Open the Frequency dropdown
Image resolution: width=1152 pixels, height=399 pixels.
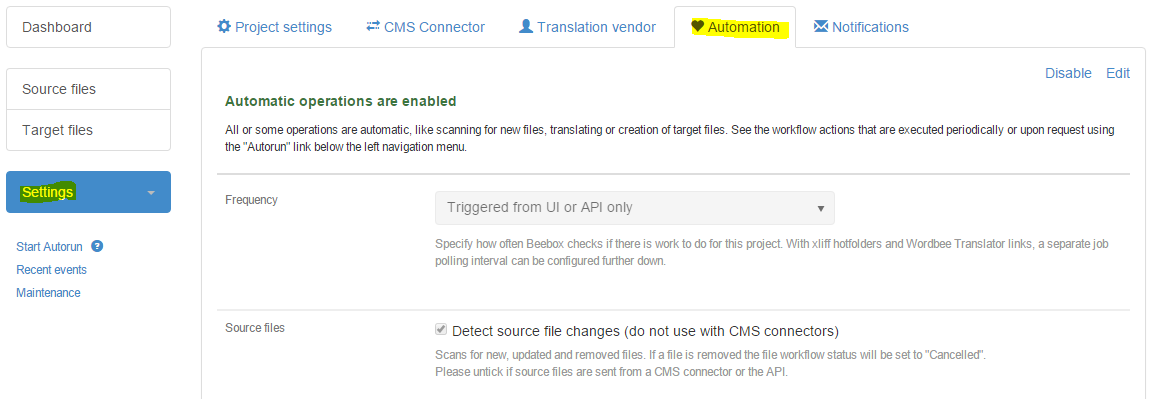coord(635,208)
